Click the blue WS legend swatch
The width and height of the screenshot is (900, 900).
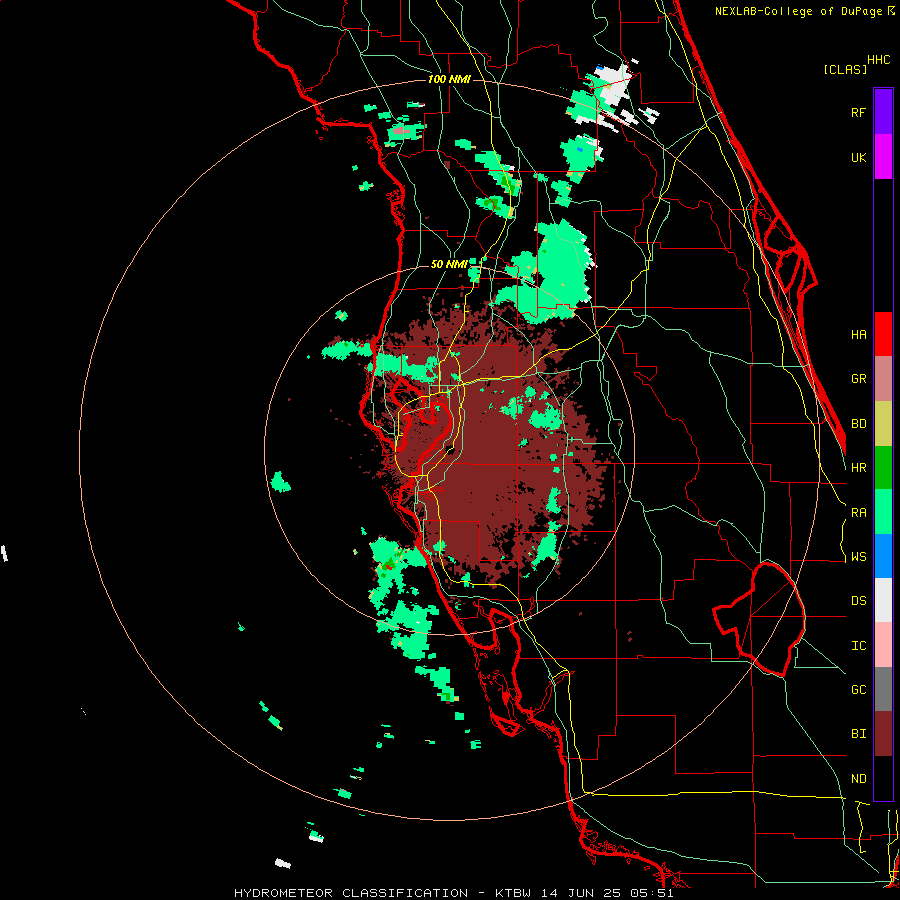(883, 556)
